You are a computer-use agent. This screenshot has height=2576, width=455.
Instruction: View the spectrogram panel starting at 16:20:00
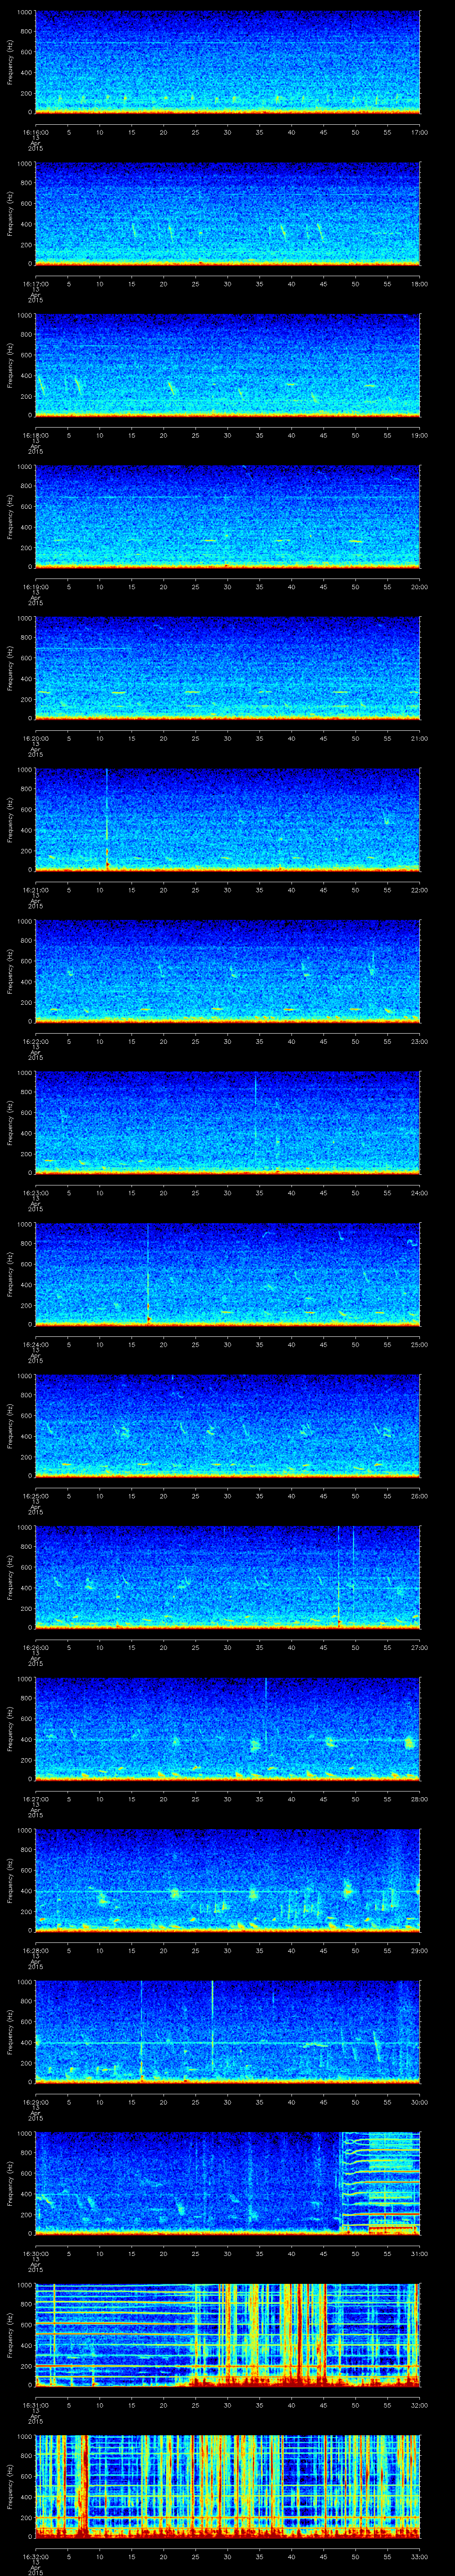coord(227,668)
